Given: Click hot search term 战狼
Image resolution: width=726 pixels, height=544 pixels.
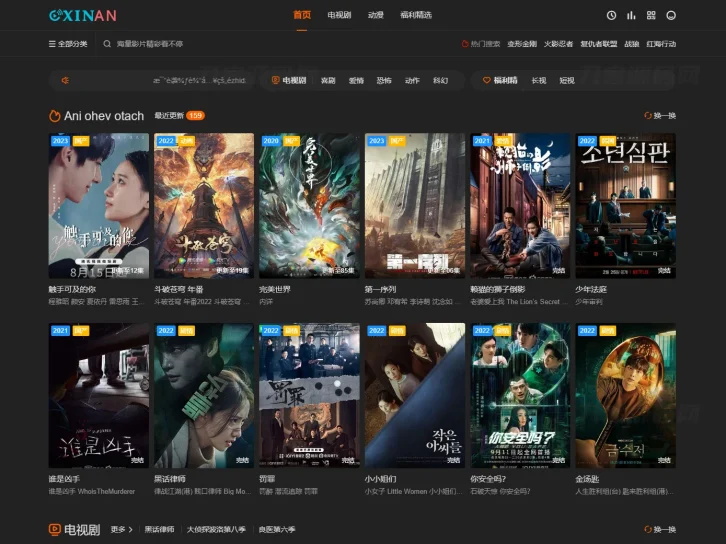Looking at the screenshot, I should (x=632, y=44).
